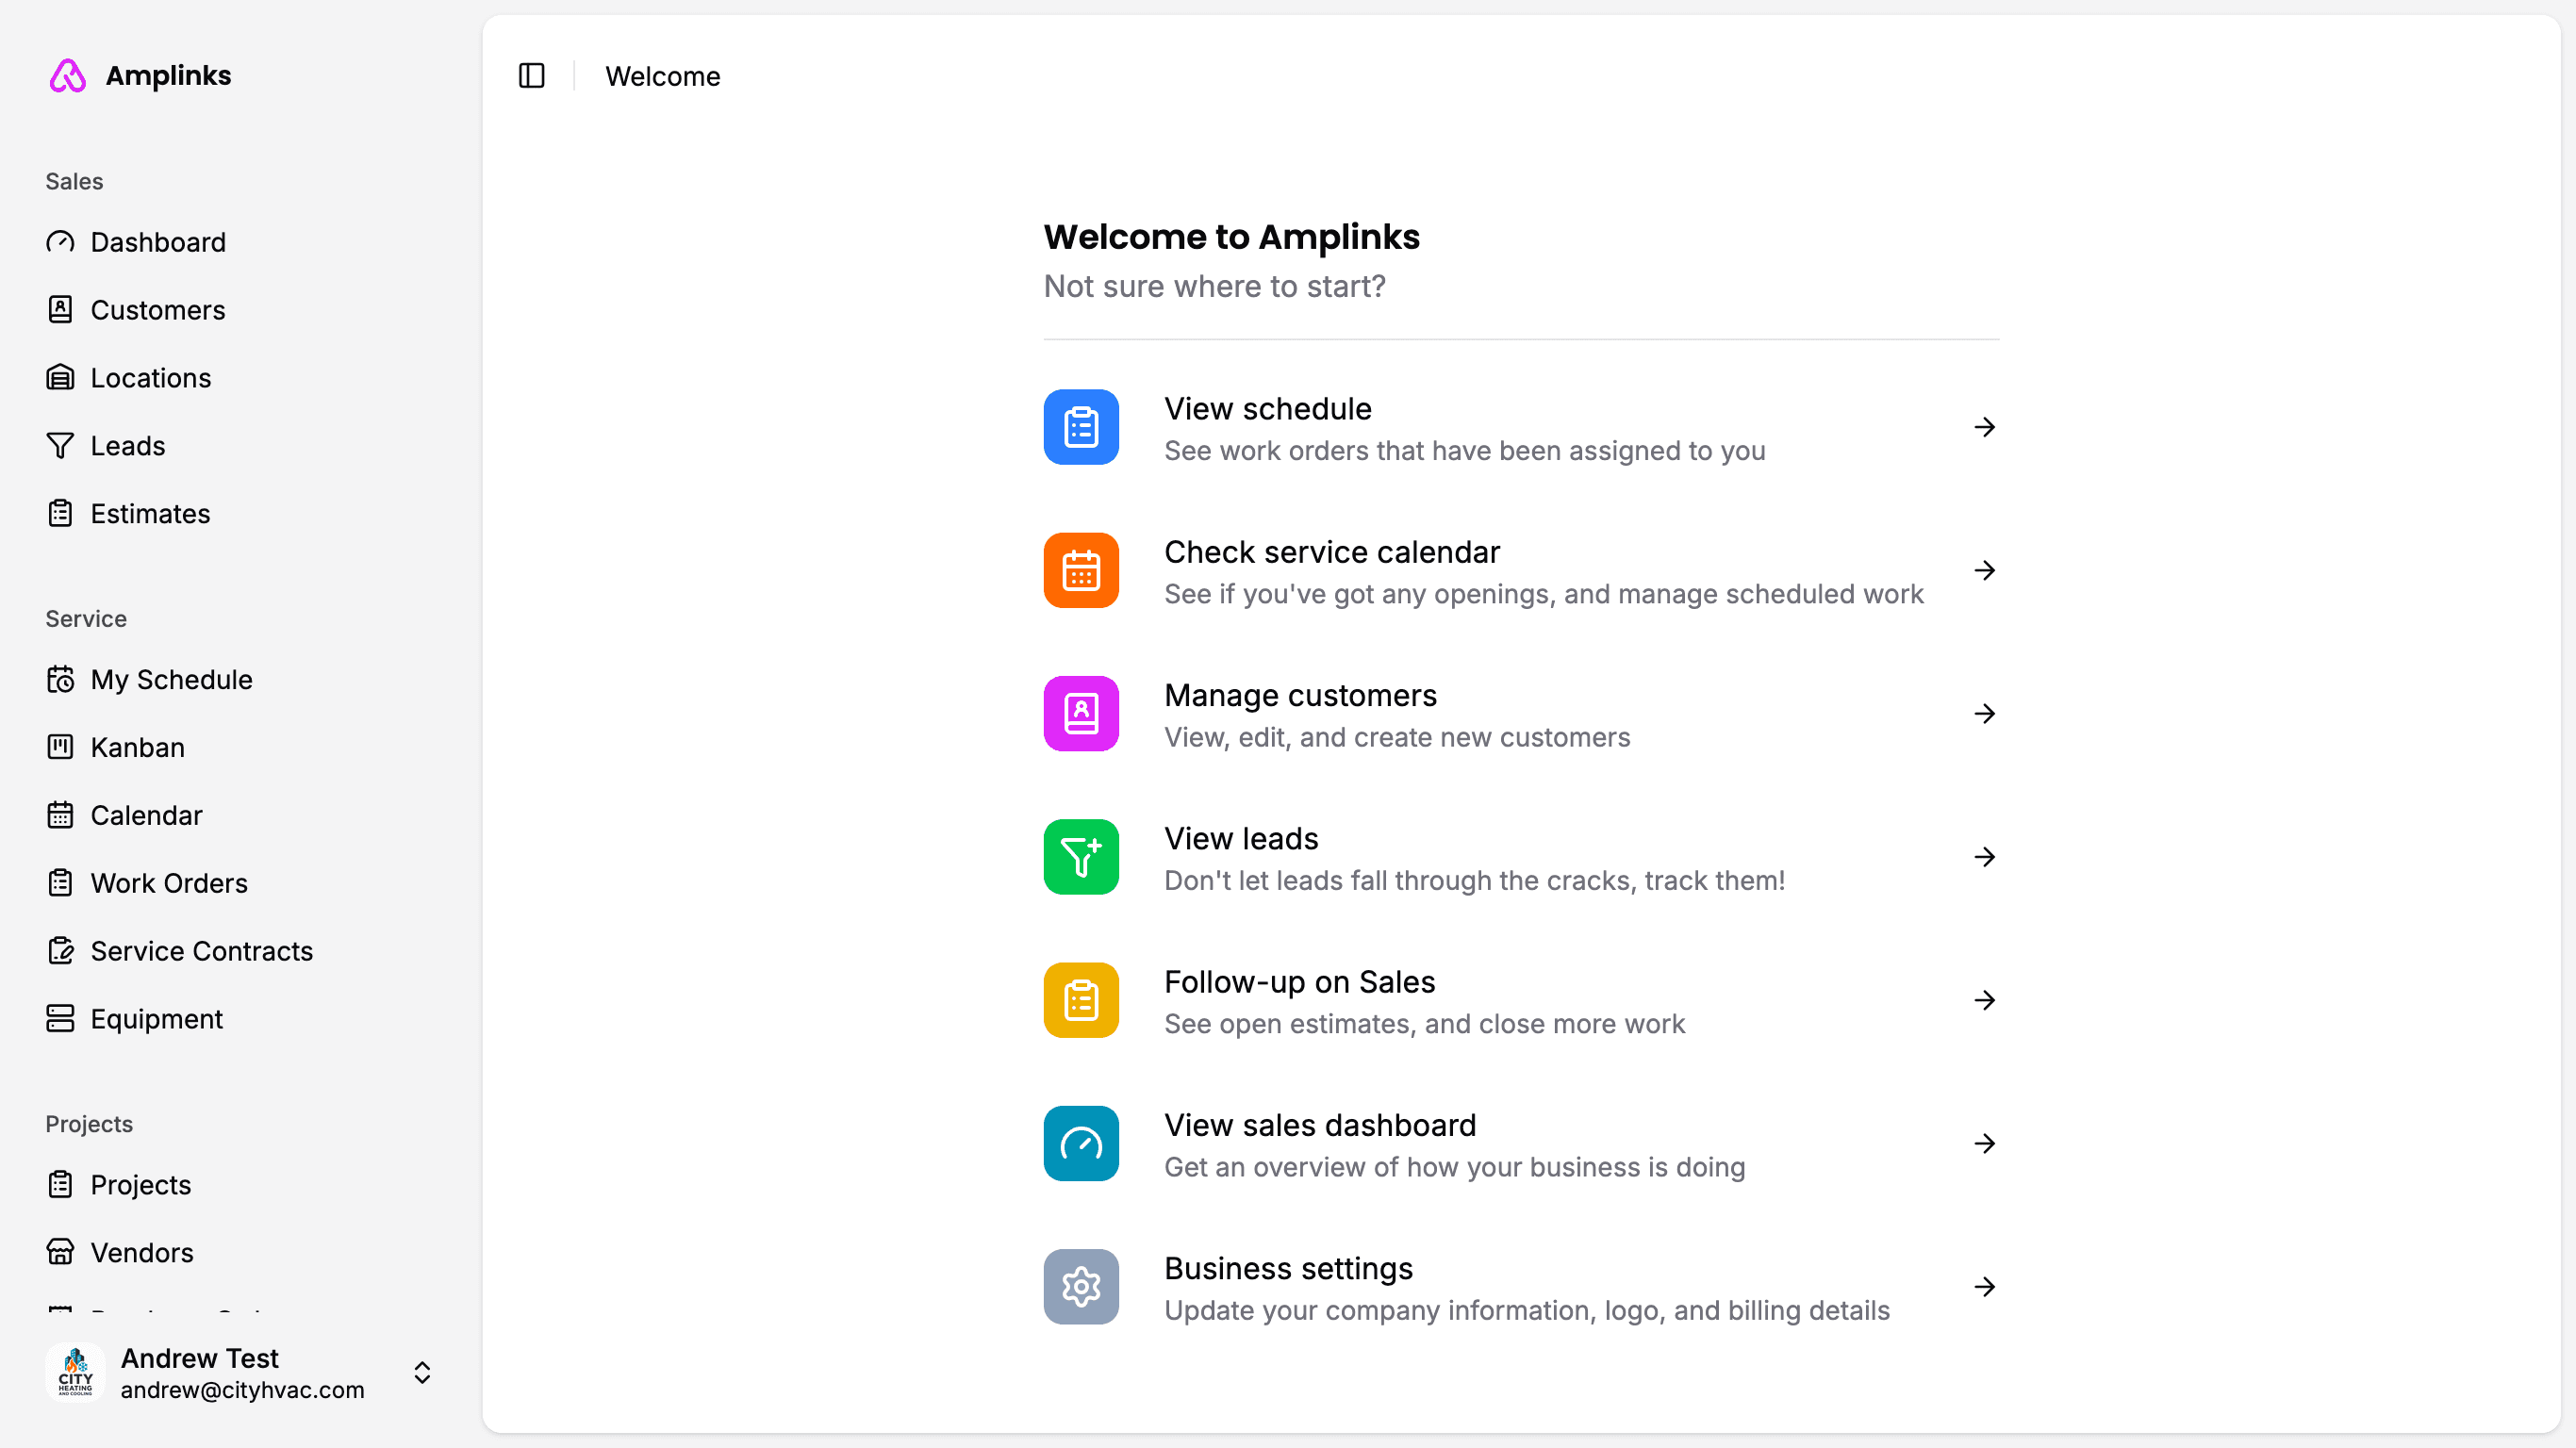2576x1448 pixels.
Task: Click the arrow beside View schedule
Action: pos(1984,427)
